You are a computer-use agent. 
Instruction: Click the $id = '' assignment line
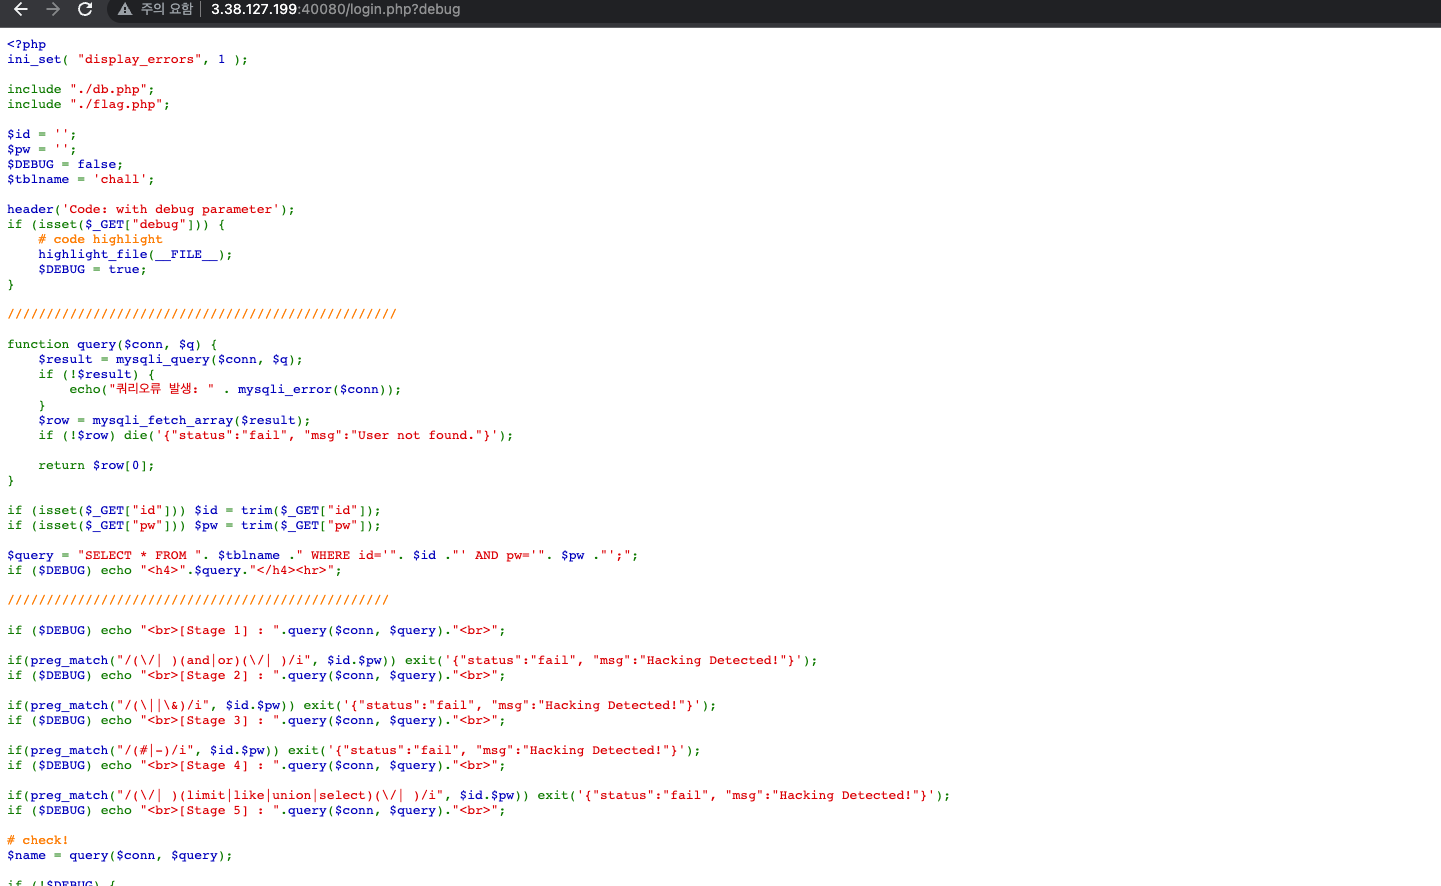[x=42, y=134]
